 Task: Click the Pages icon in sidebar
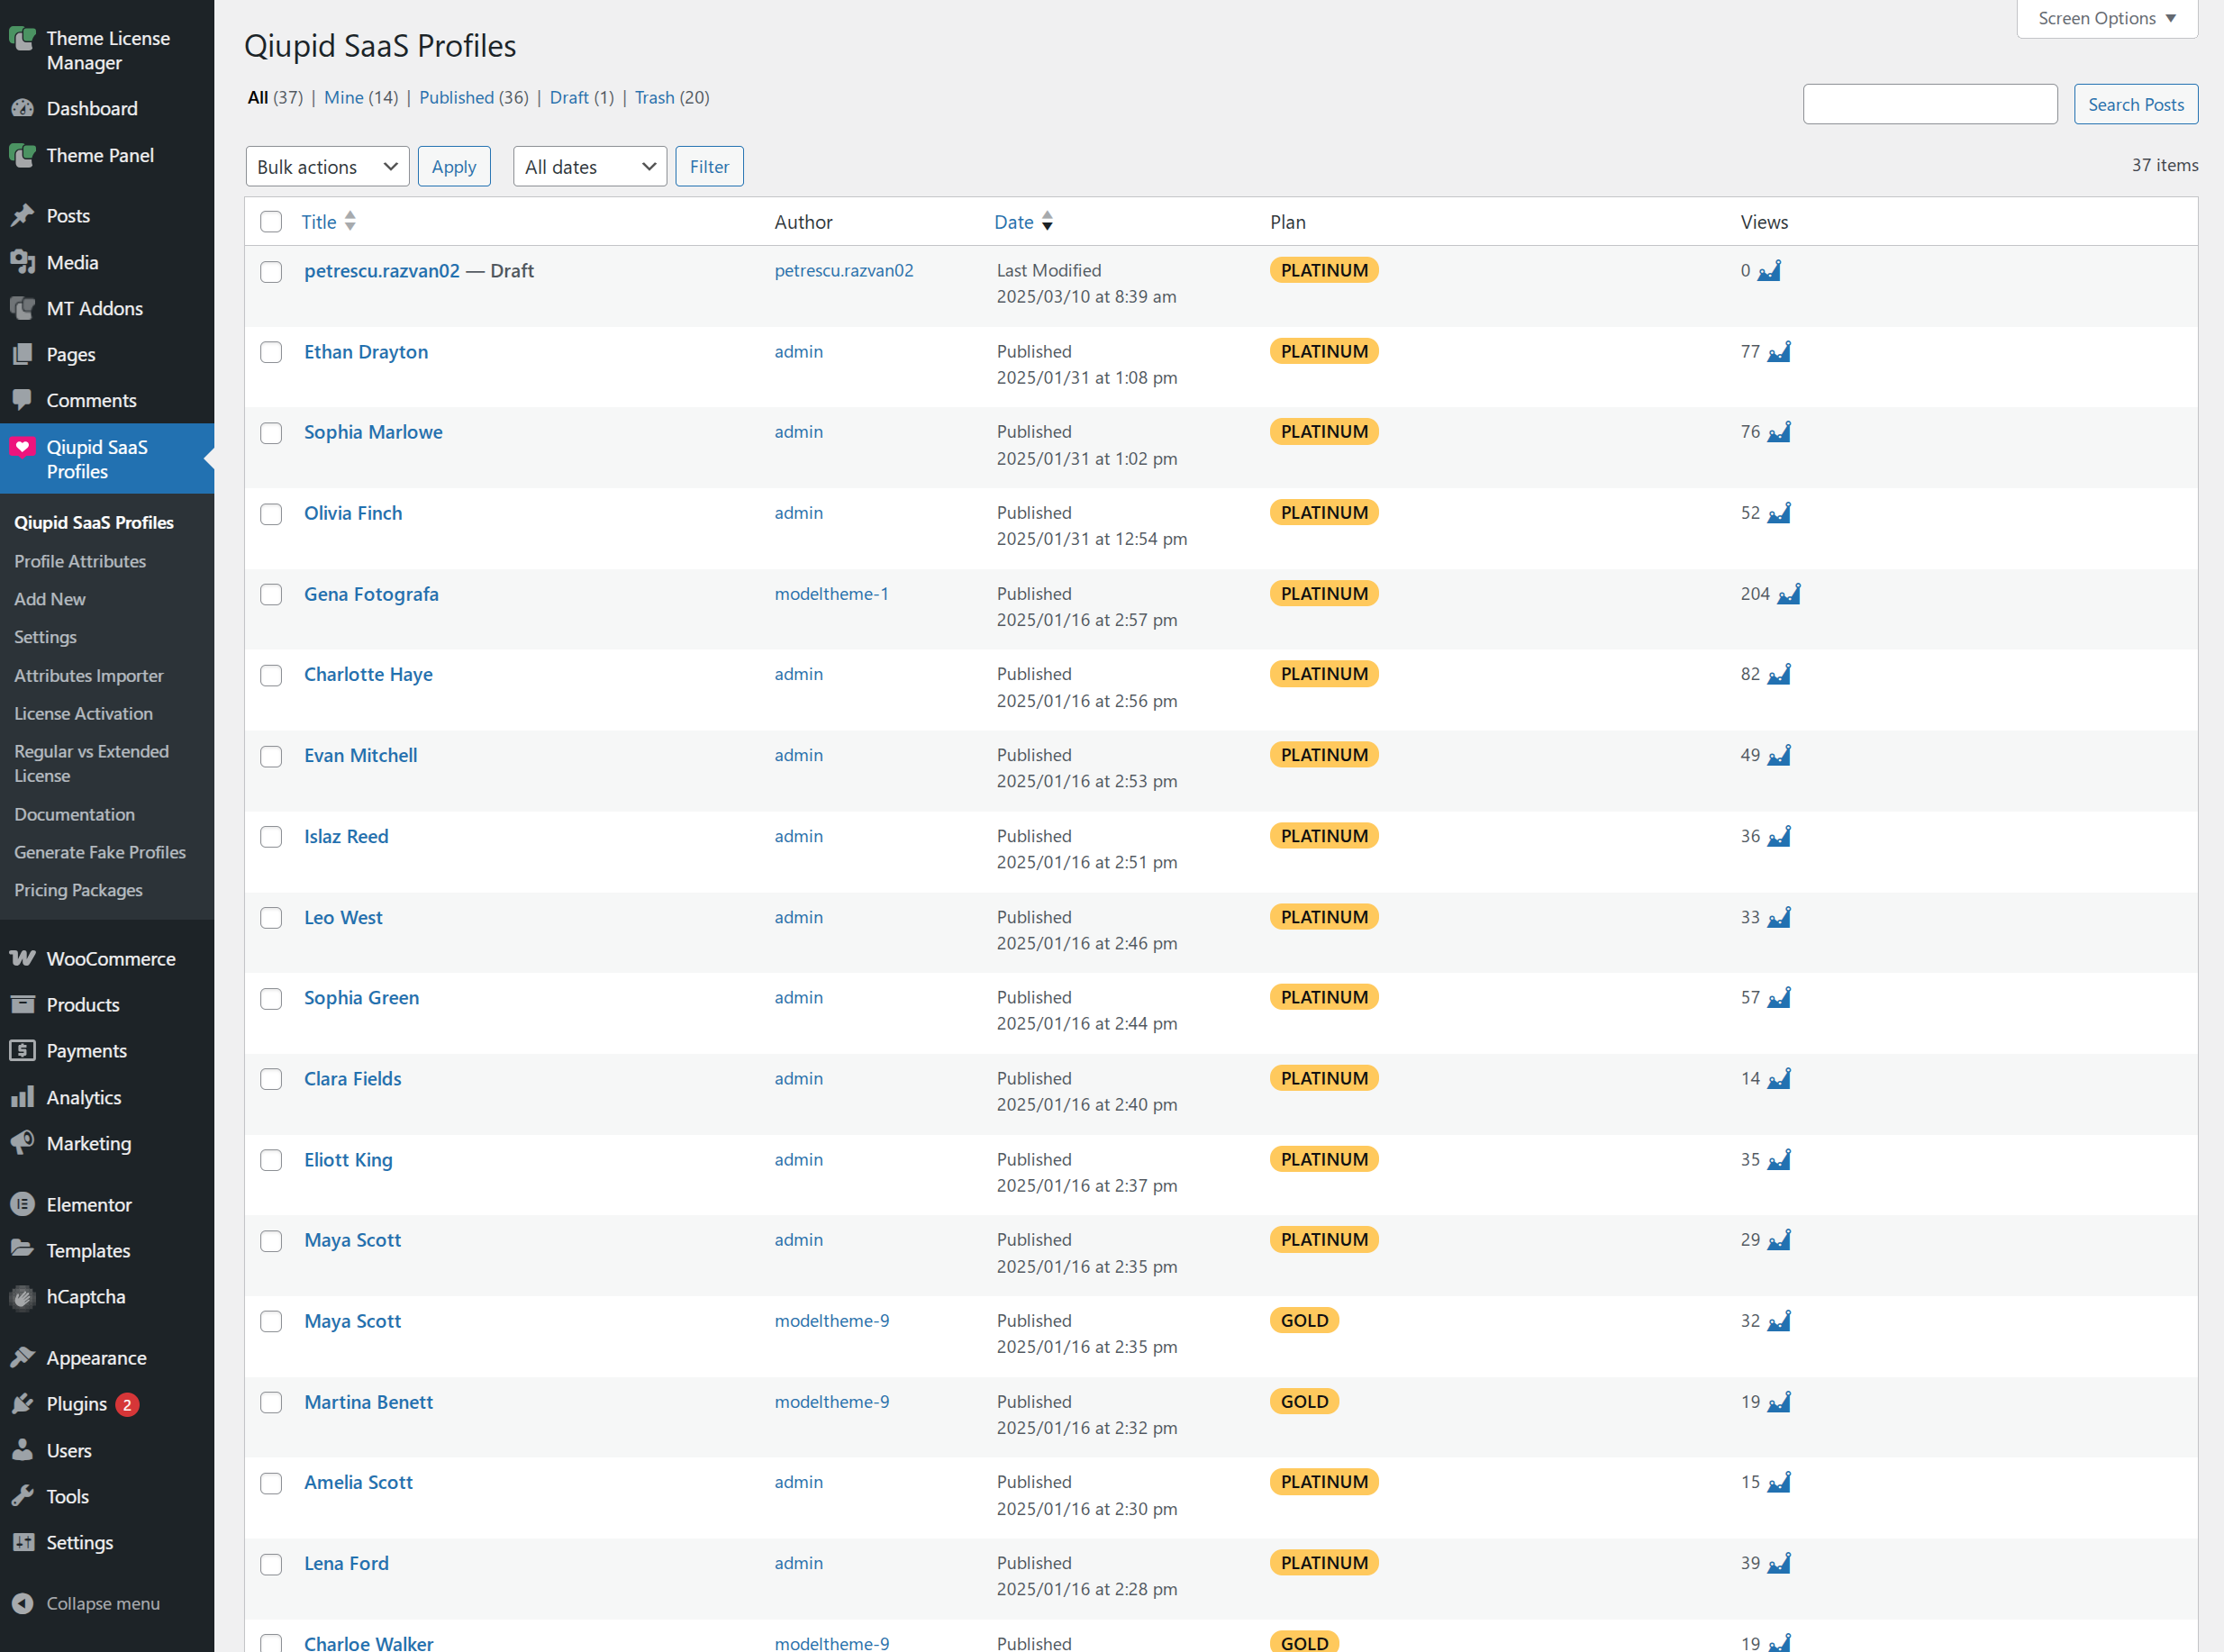[x=22, y=354]
